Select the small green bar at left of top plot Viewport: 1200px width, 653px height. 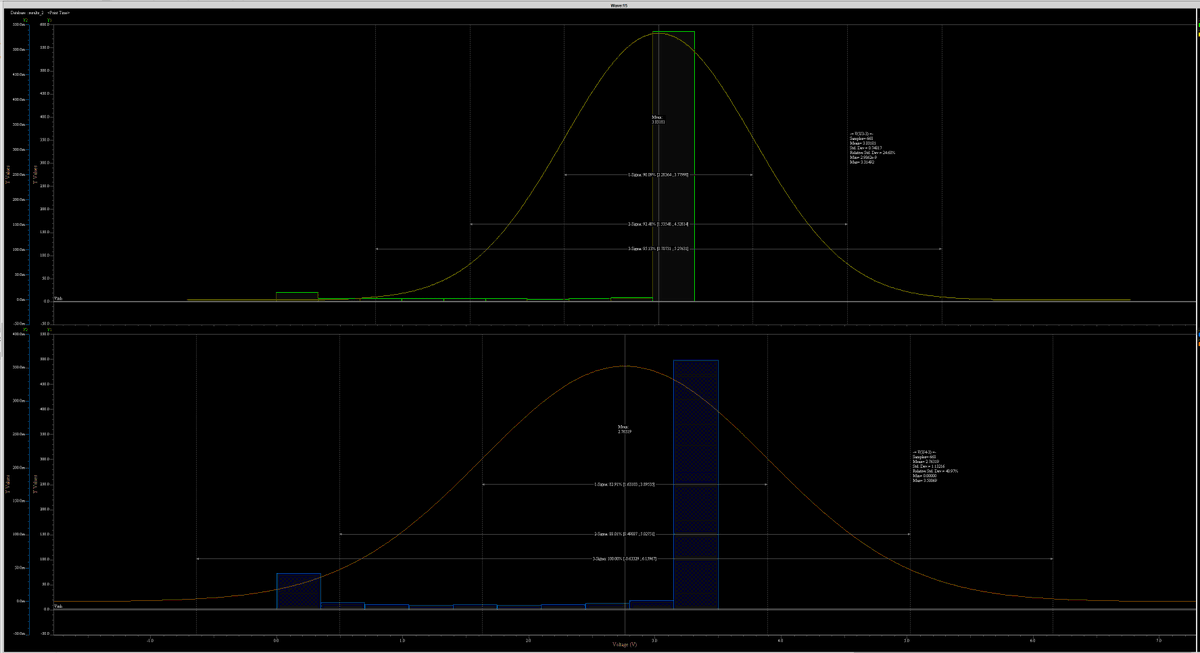click(297, 296)
